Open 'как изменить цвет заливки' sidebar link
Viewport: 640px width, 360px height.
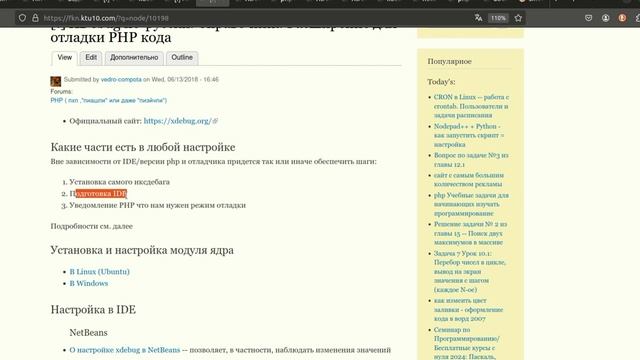(x=469, y=309)
